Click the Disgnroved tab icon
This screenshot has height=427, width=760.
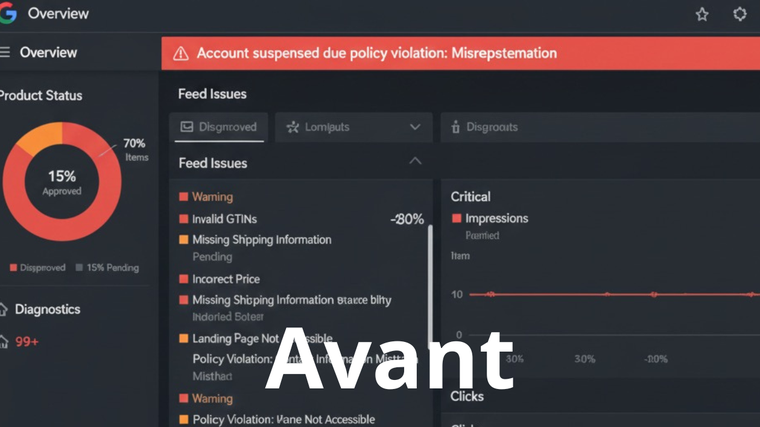click(x=186, y=127)
